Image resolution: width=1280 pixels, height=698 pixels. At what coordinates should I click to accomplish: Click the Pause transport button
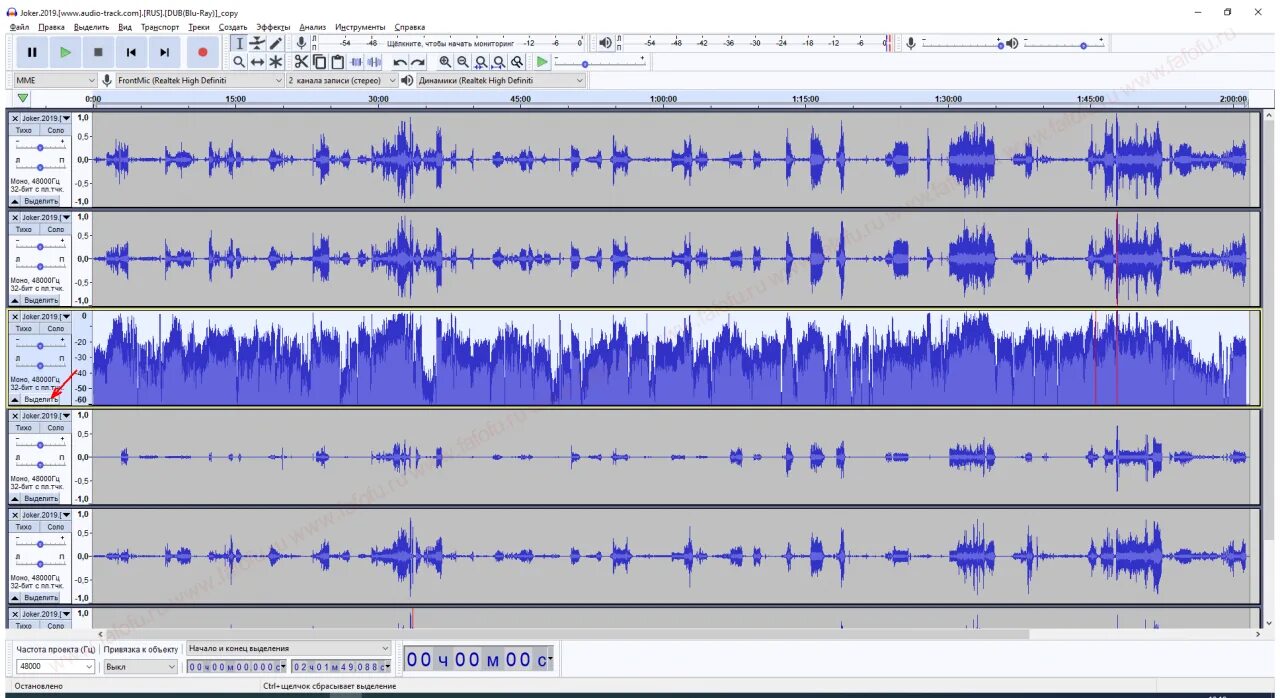[32, 52]
